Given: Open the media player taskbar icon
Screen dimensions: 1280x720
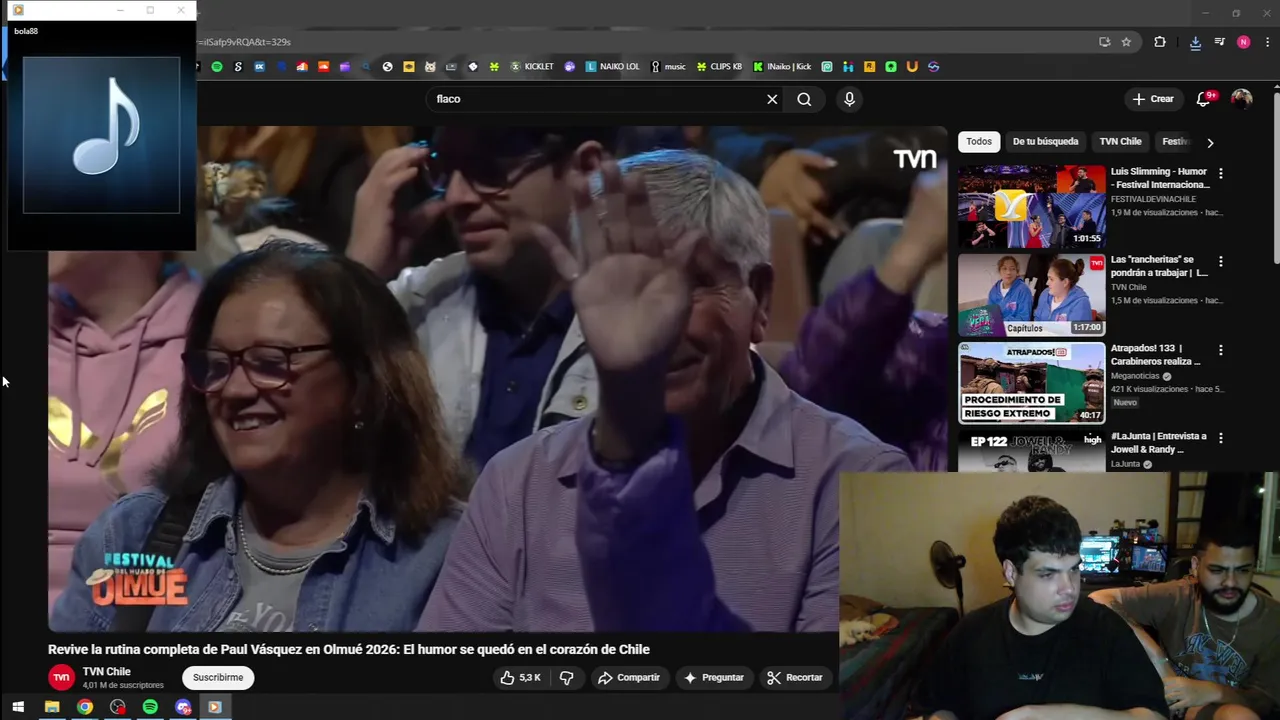Looking at the screenshot, I should (x=214, y=707).
